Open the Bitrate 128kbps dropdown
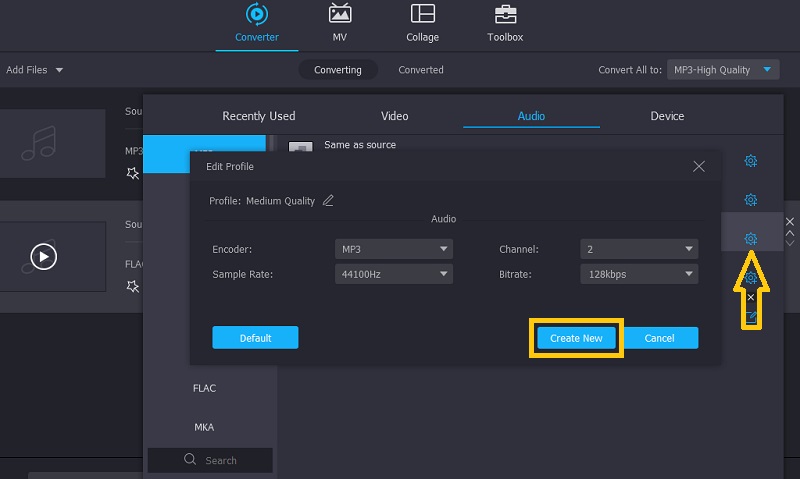The width and height of the screenshot is (800, 479). [639, 274]
